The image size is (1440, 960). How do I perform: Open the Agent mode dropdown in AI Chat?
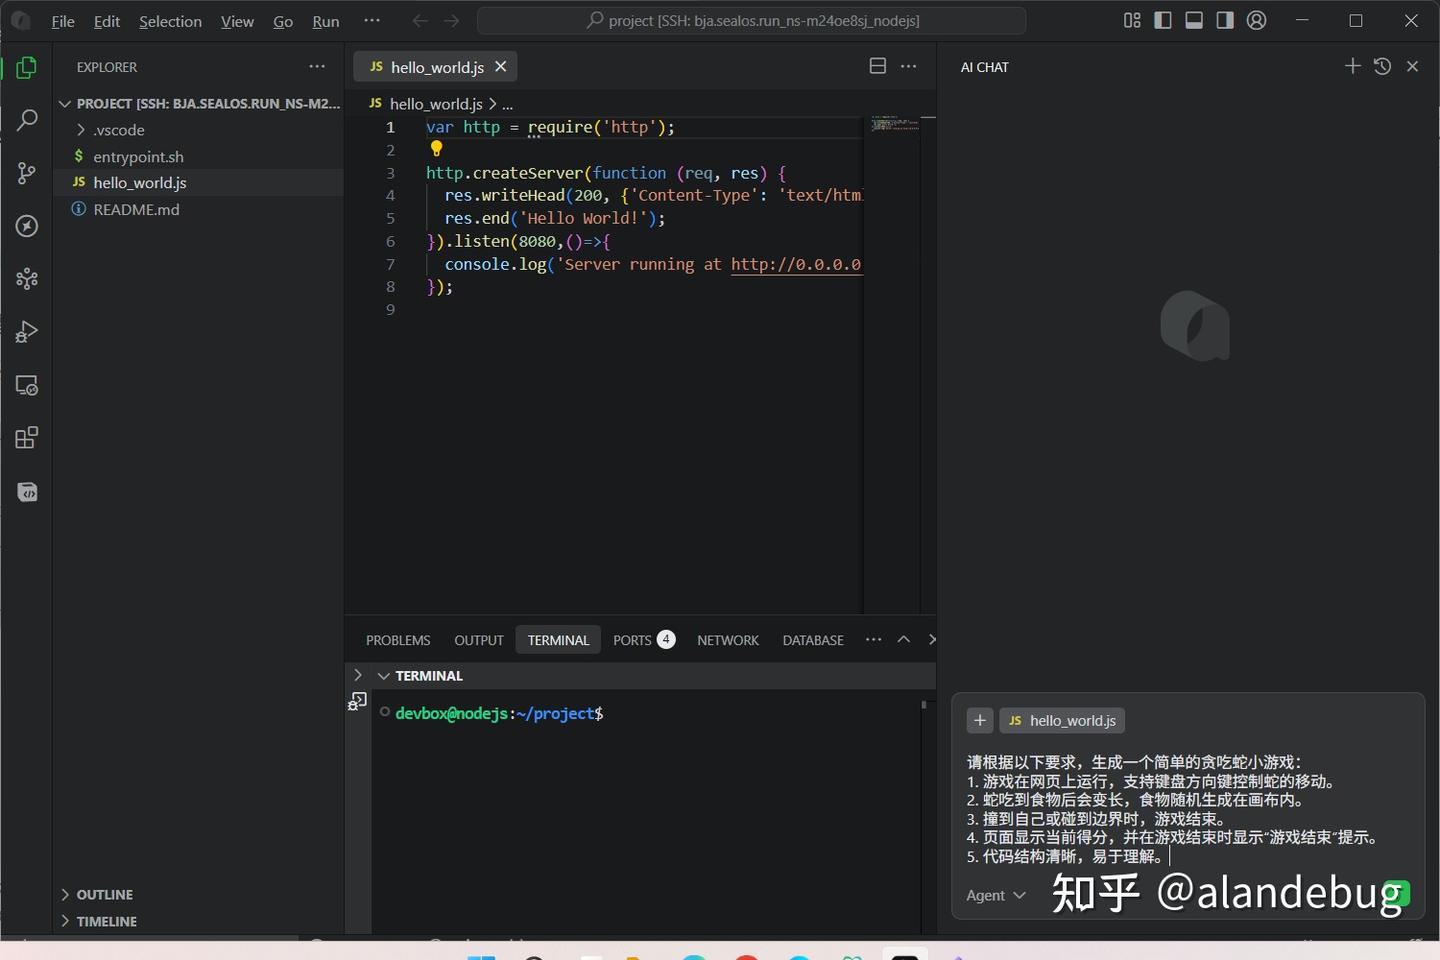[995, 895]
